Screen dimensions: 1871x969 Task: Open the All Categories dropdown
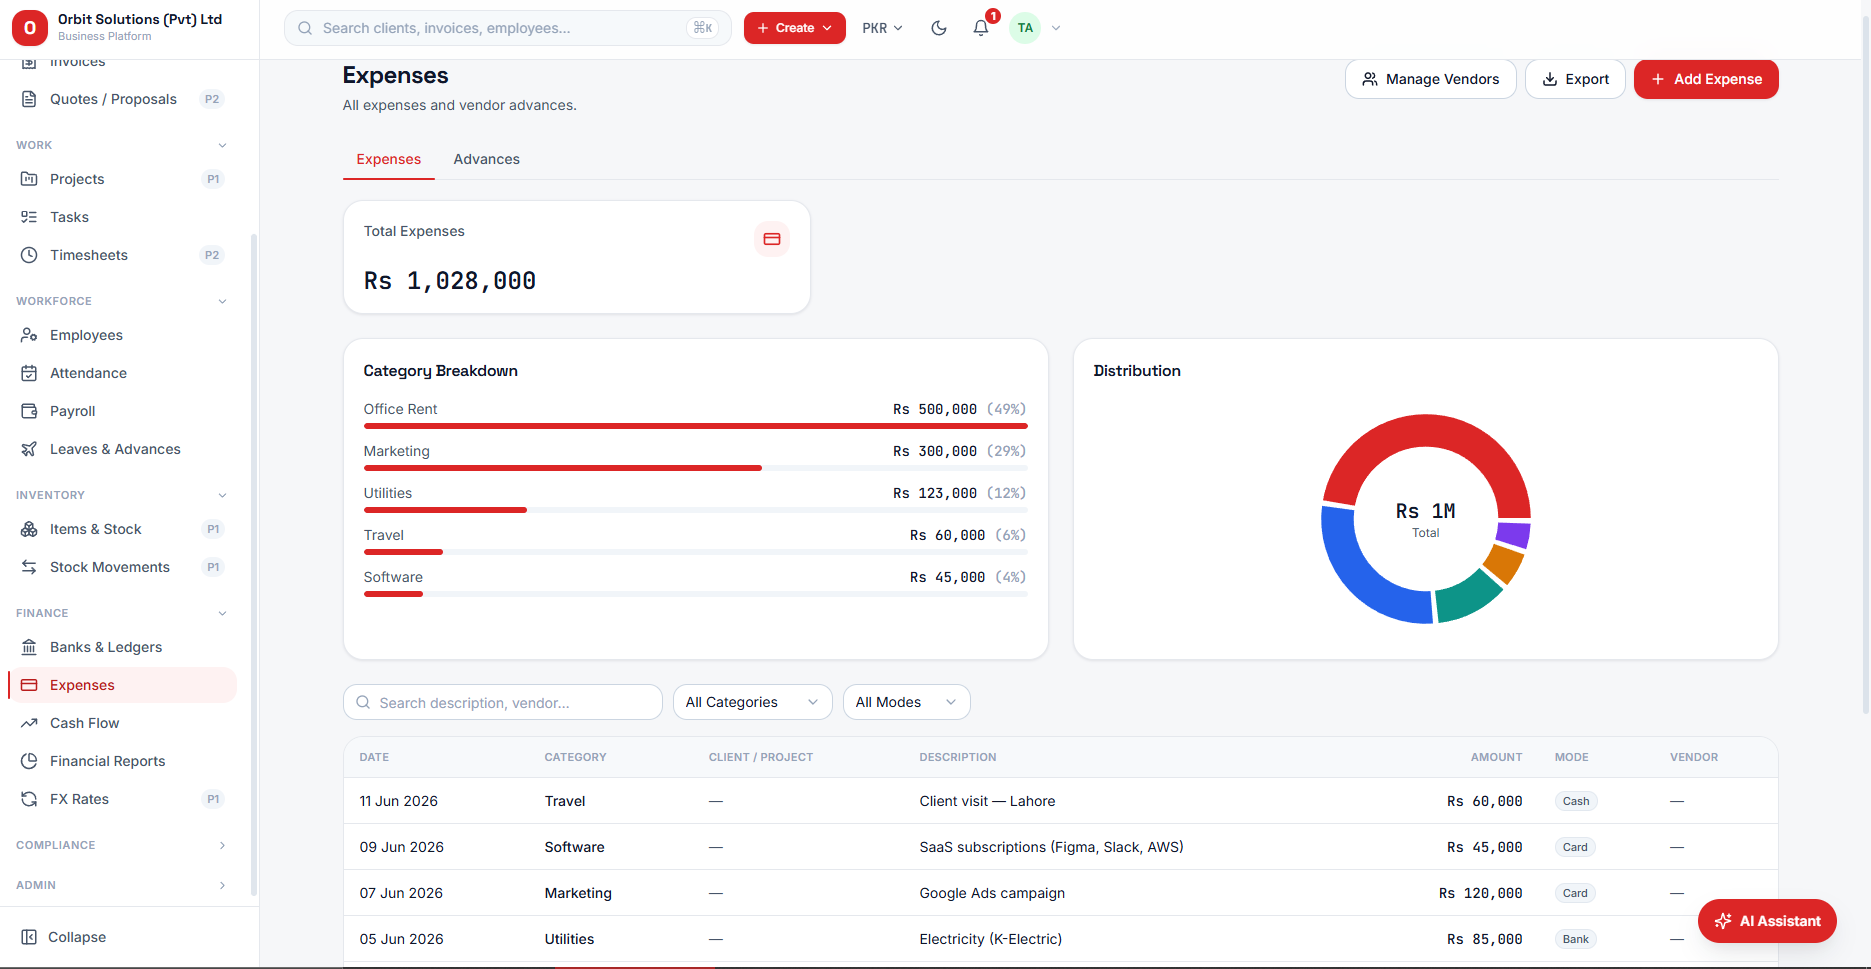(x=752, y=702)
